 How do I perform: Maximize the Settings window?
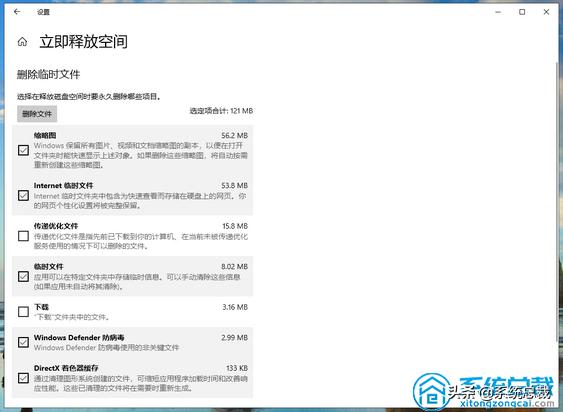click(x=522, y=12)
